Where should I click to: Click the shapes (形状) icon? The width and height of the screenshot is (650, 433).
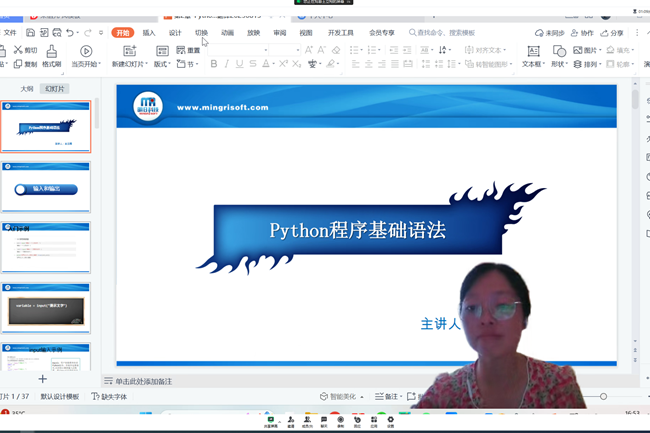(x=559, y=51)
